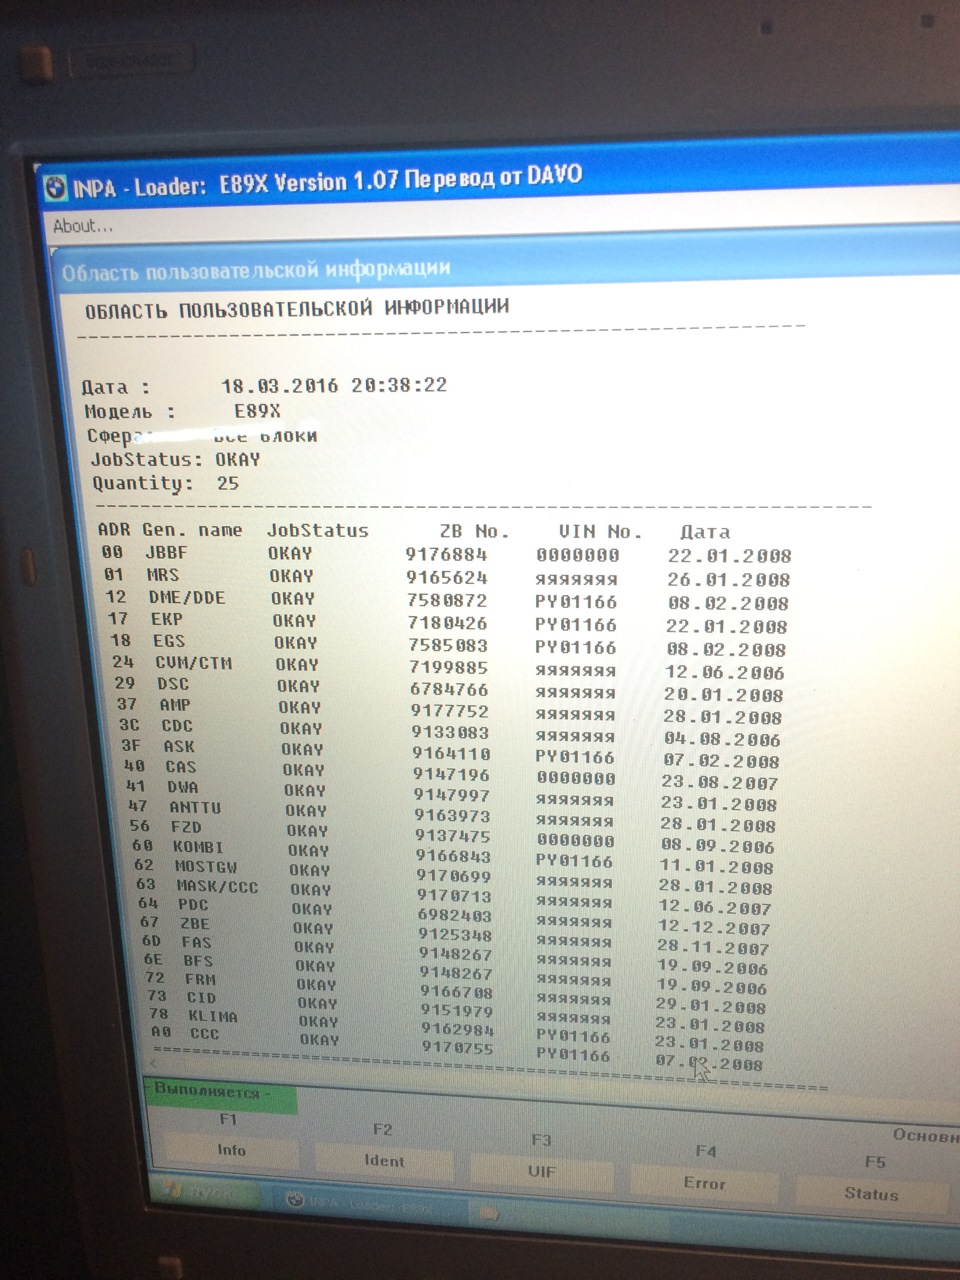Open the About... menu
Viewport: 960px width, 1280px height.
[83, 226]
